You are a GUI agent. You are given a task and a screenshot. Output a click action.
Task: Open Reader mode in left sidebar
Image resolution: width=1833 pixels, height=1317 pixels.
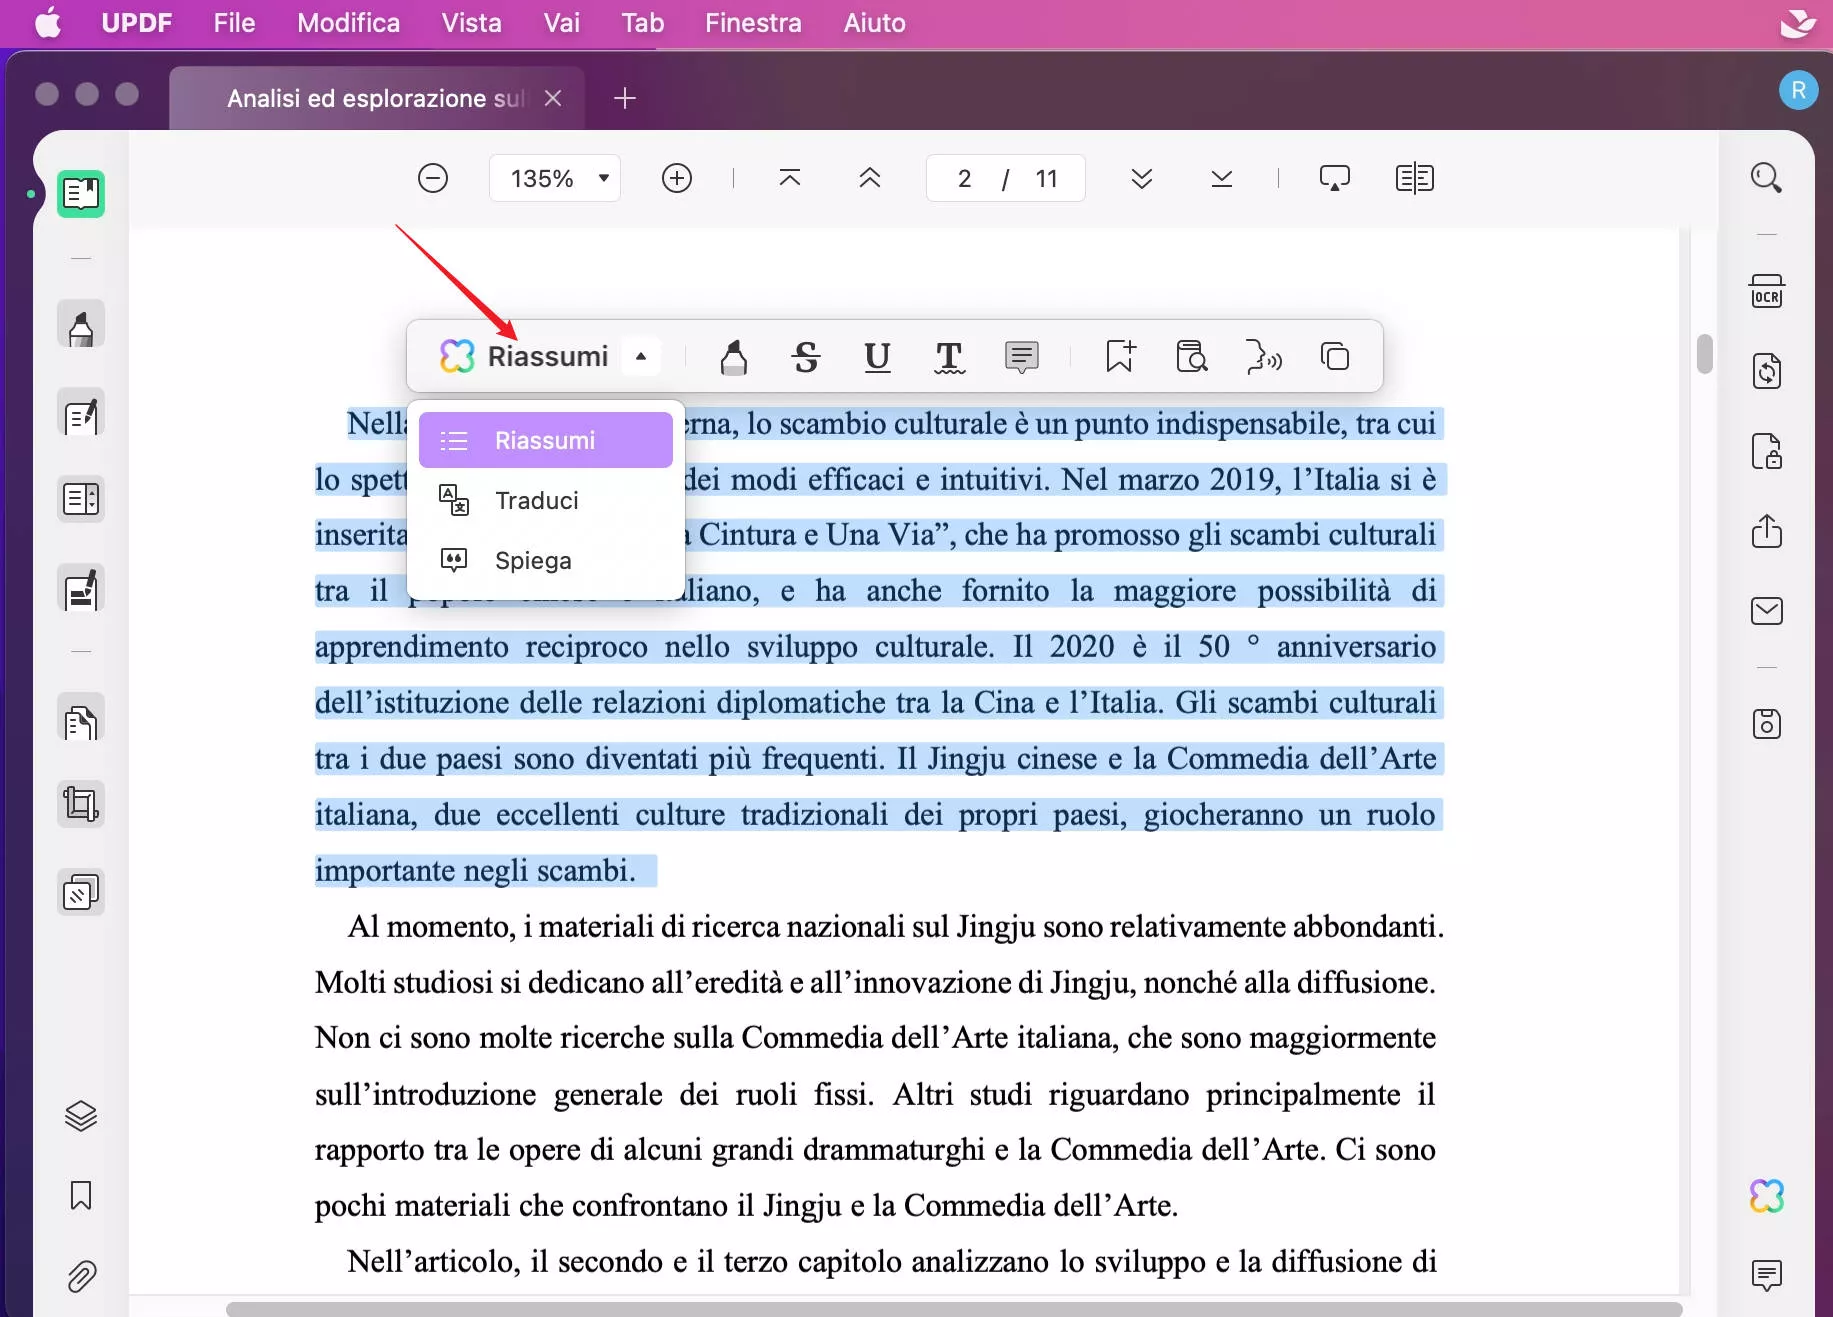pos(81,193)
